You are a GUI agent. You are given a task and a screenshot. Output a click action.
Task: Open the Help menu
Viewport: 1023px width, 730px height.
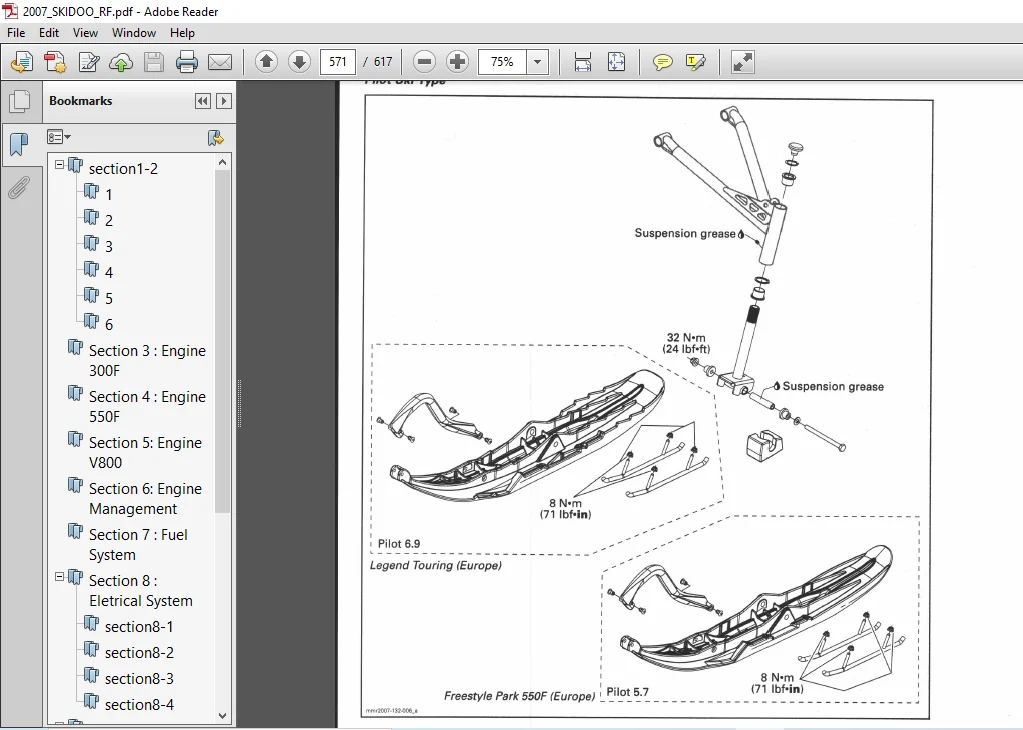pos(182,33)
